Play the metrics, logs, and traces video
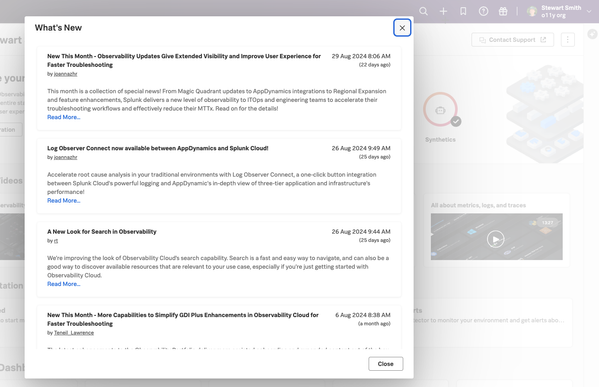The height and width of the screenshot is (387, 599). (x=495, y=239)
